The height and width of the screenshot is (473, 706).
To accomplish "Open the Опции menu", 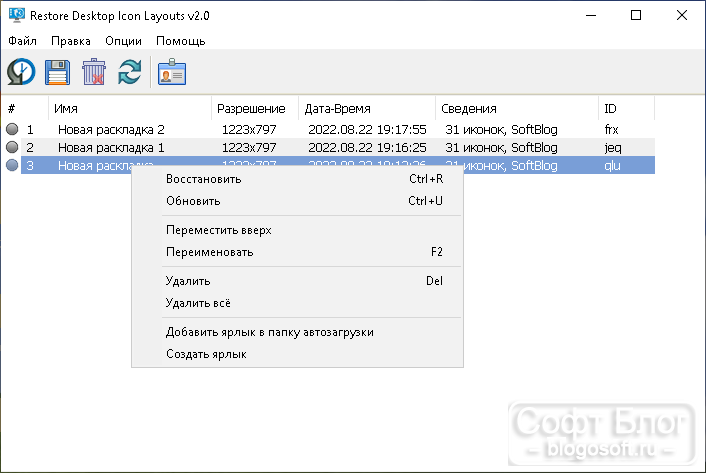I will point(123,41).
